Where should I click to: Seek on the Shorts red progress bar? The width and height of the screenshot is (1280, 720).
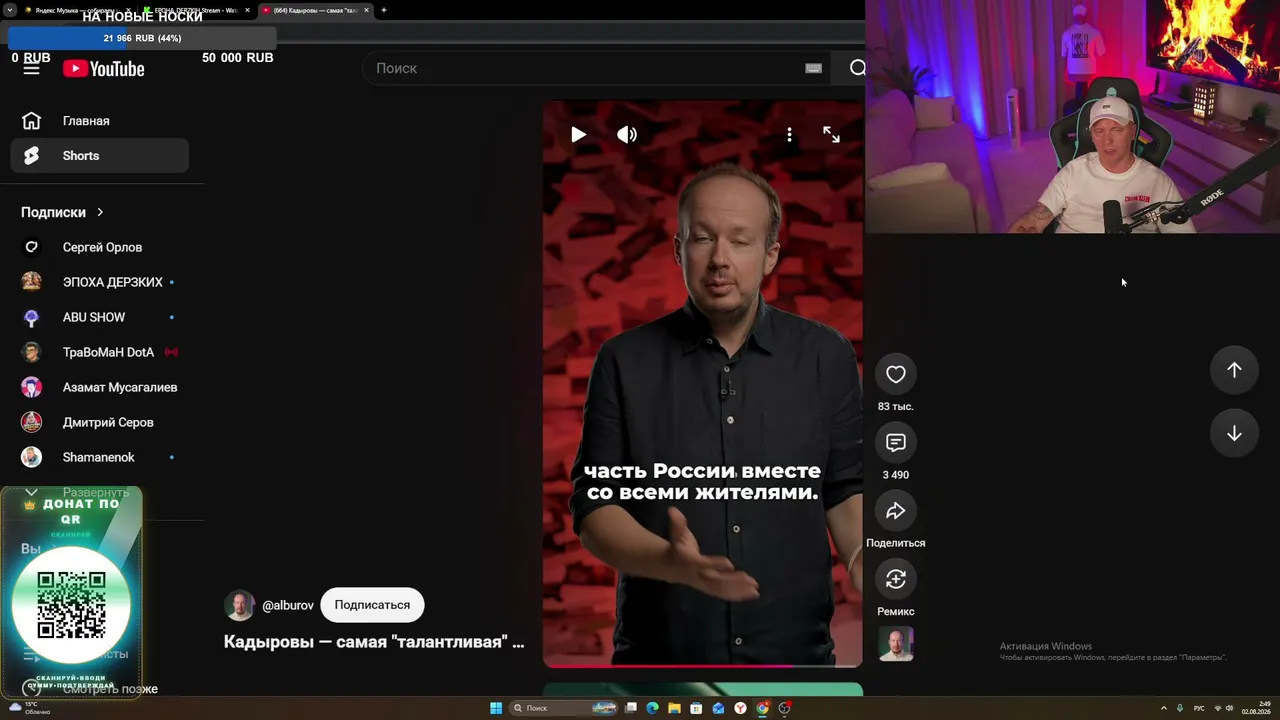(702, 665)
